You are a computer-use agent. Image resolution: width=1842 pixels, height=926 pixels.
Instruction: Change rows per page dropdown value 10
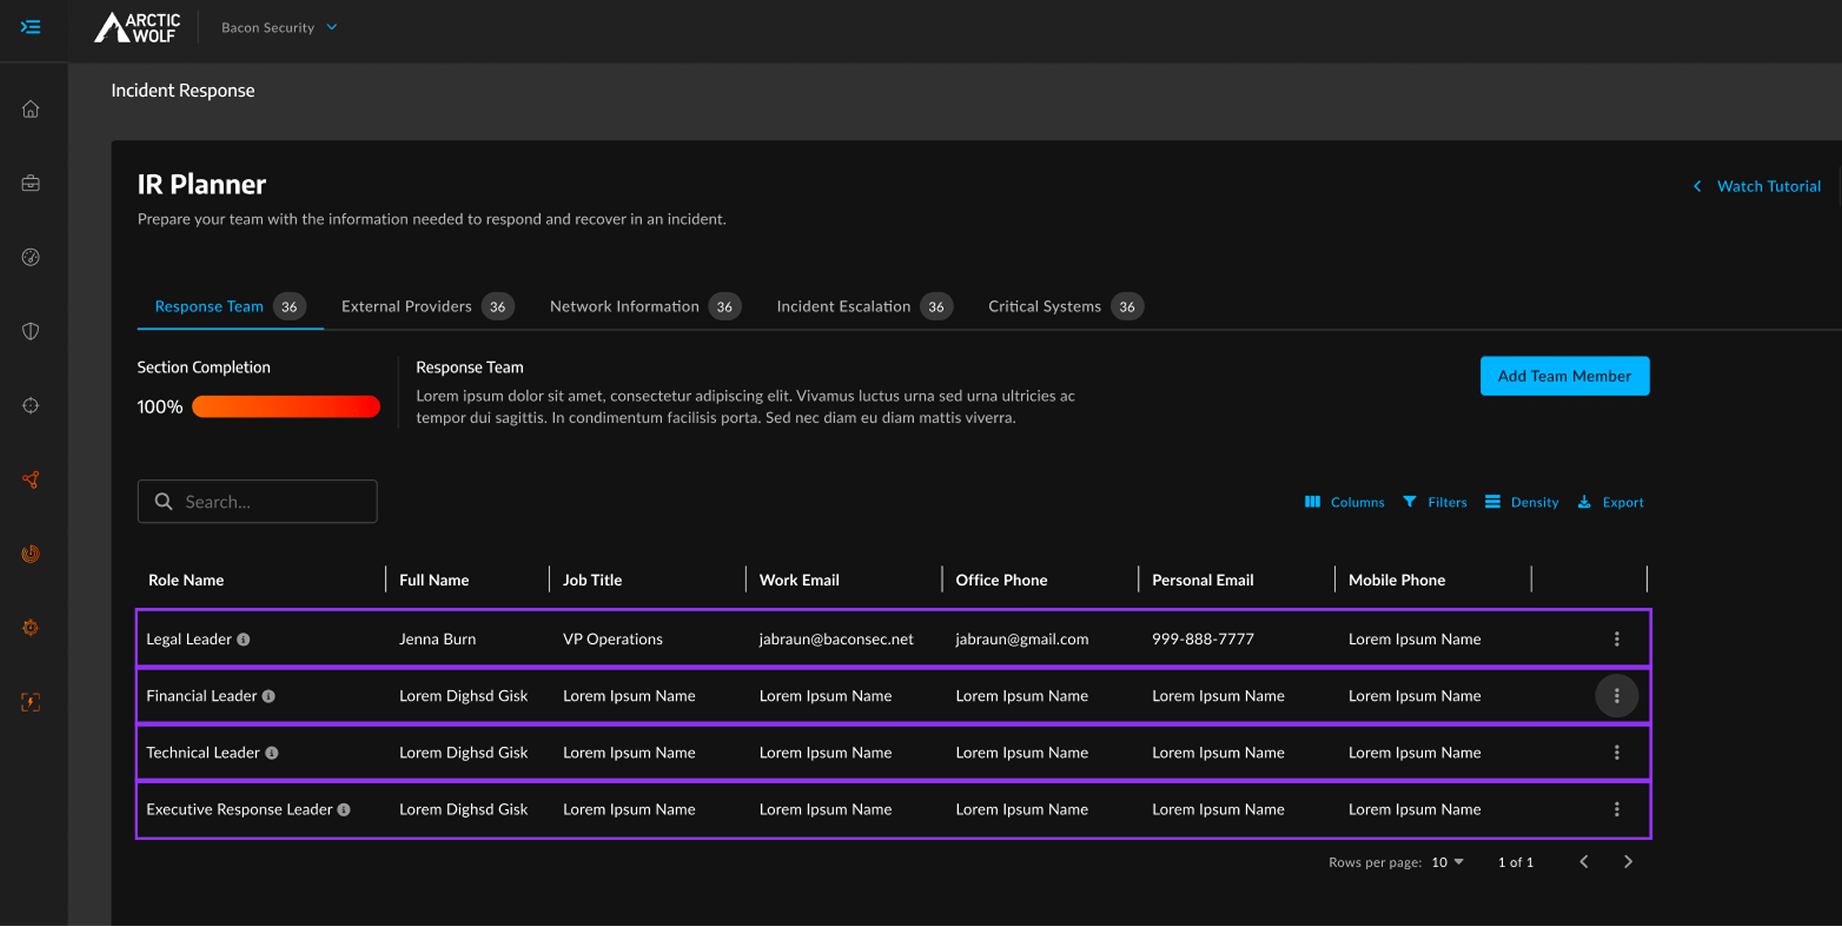(1447, 862)
